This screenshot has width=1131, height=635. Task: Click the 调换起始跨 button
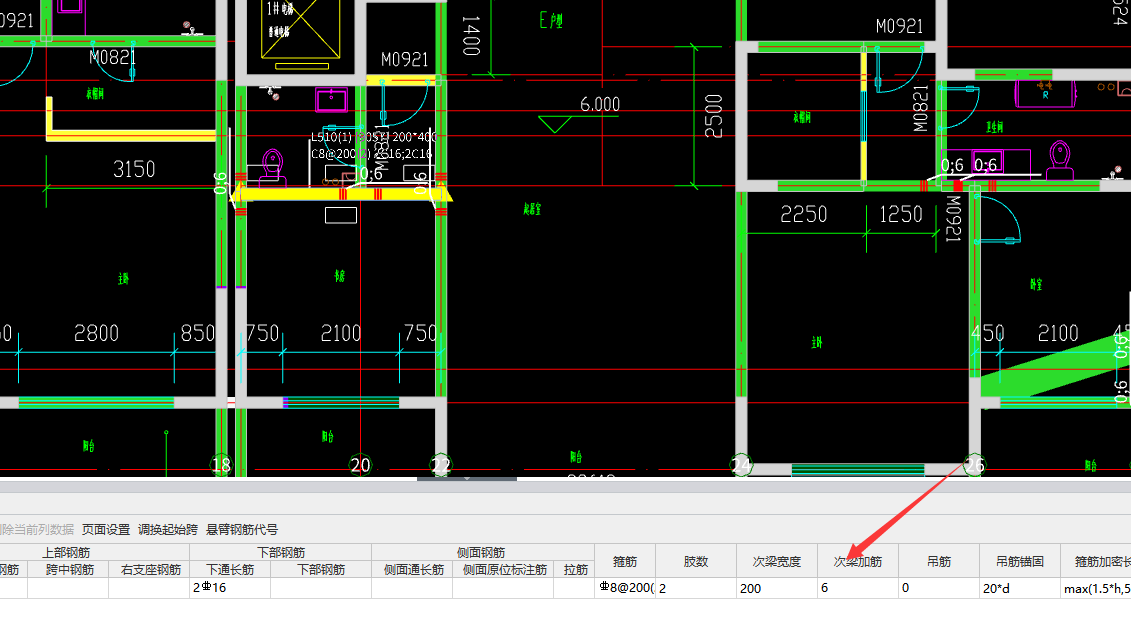pos(167,530)
